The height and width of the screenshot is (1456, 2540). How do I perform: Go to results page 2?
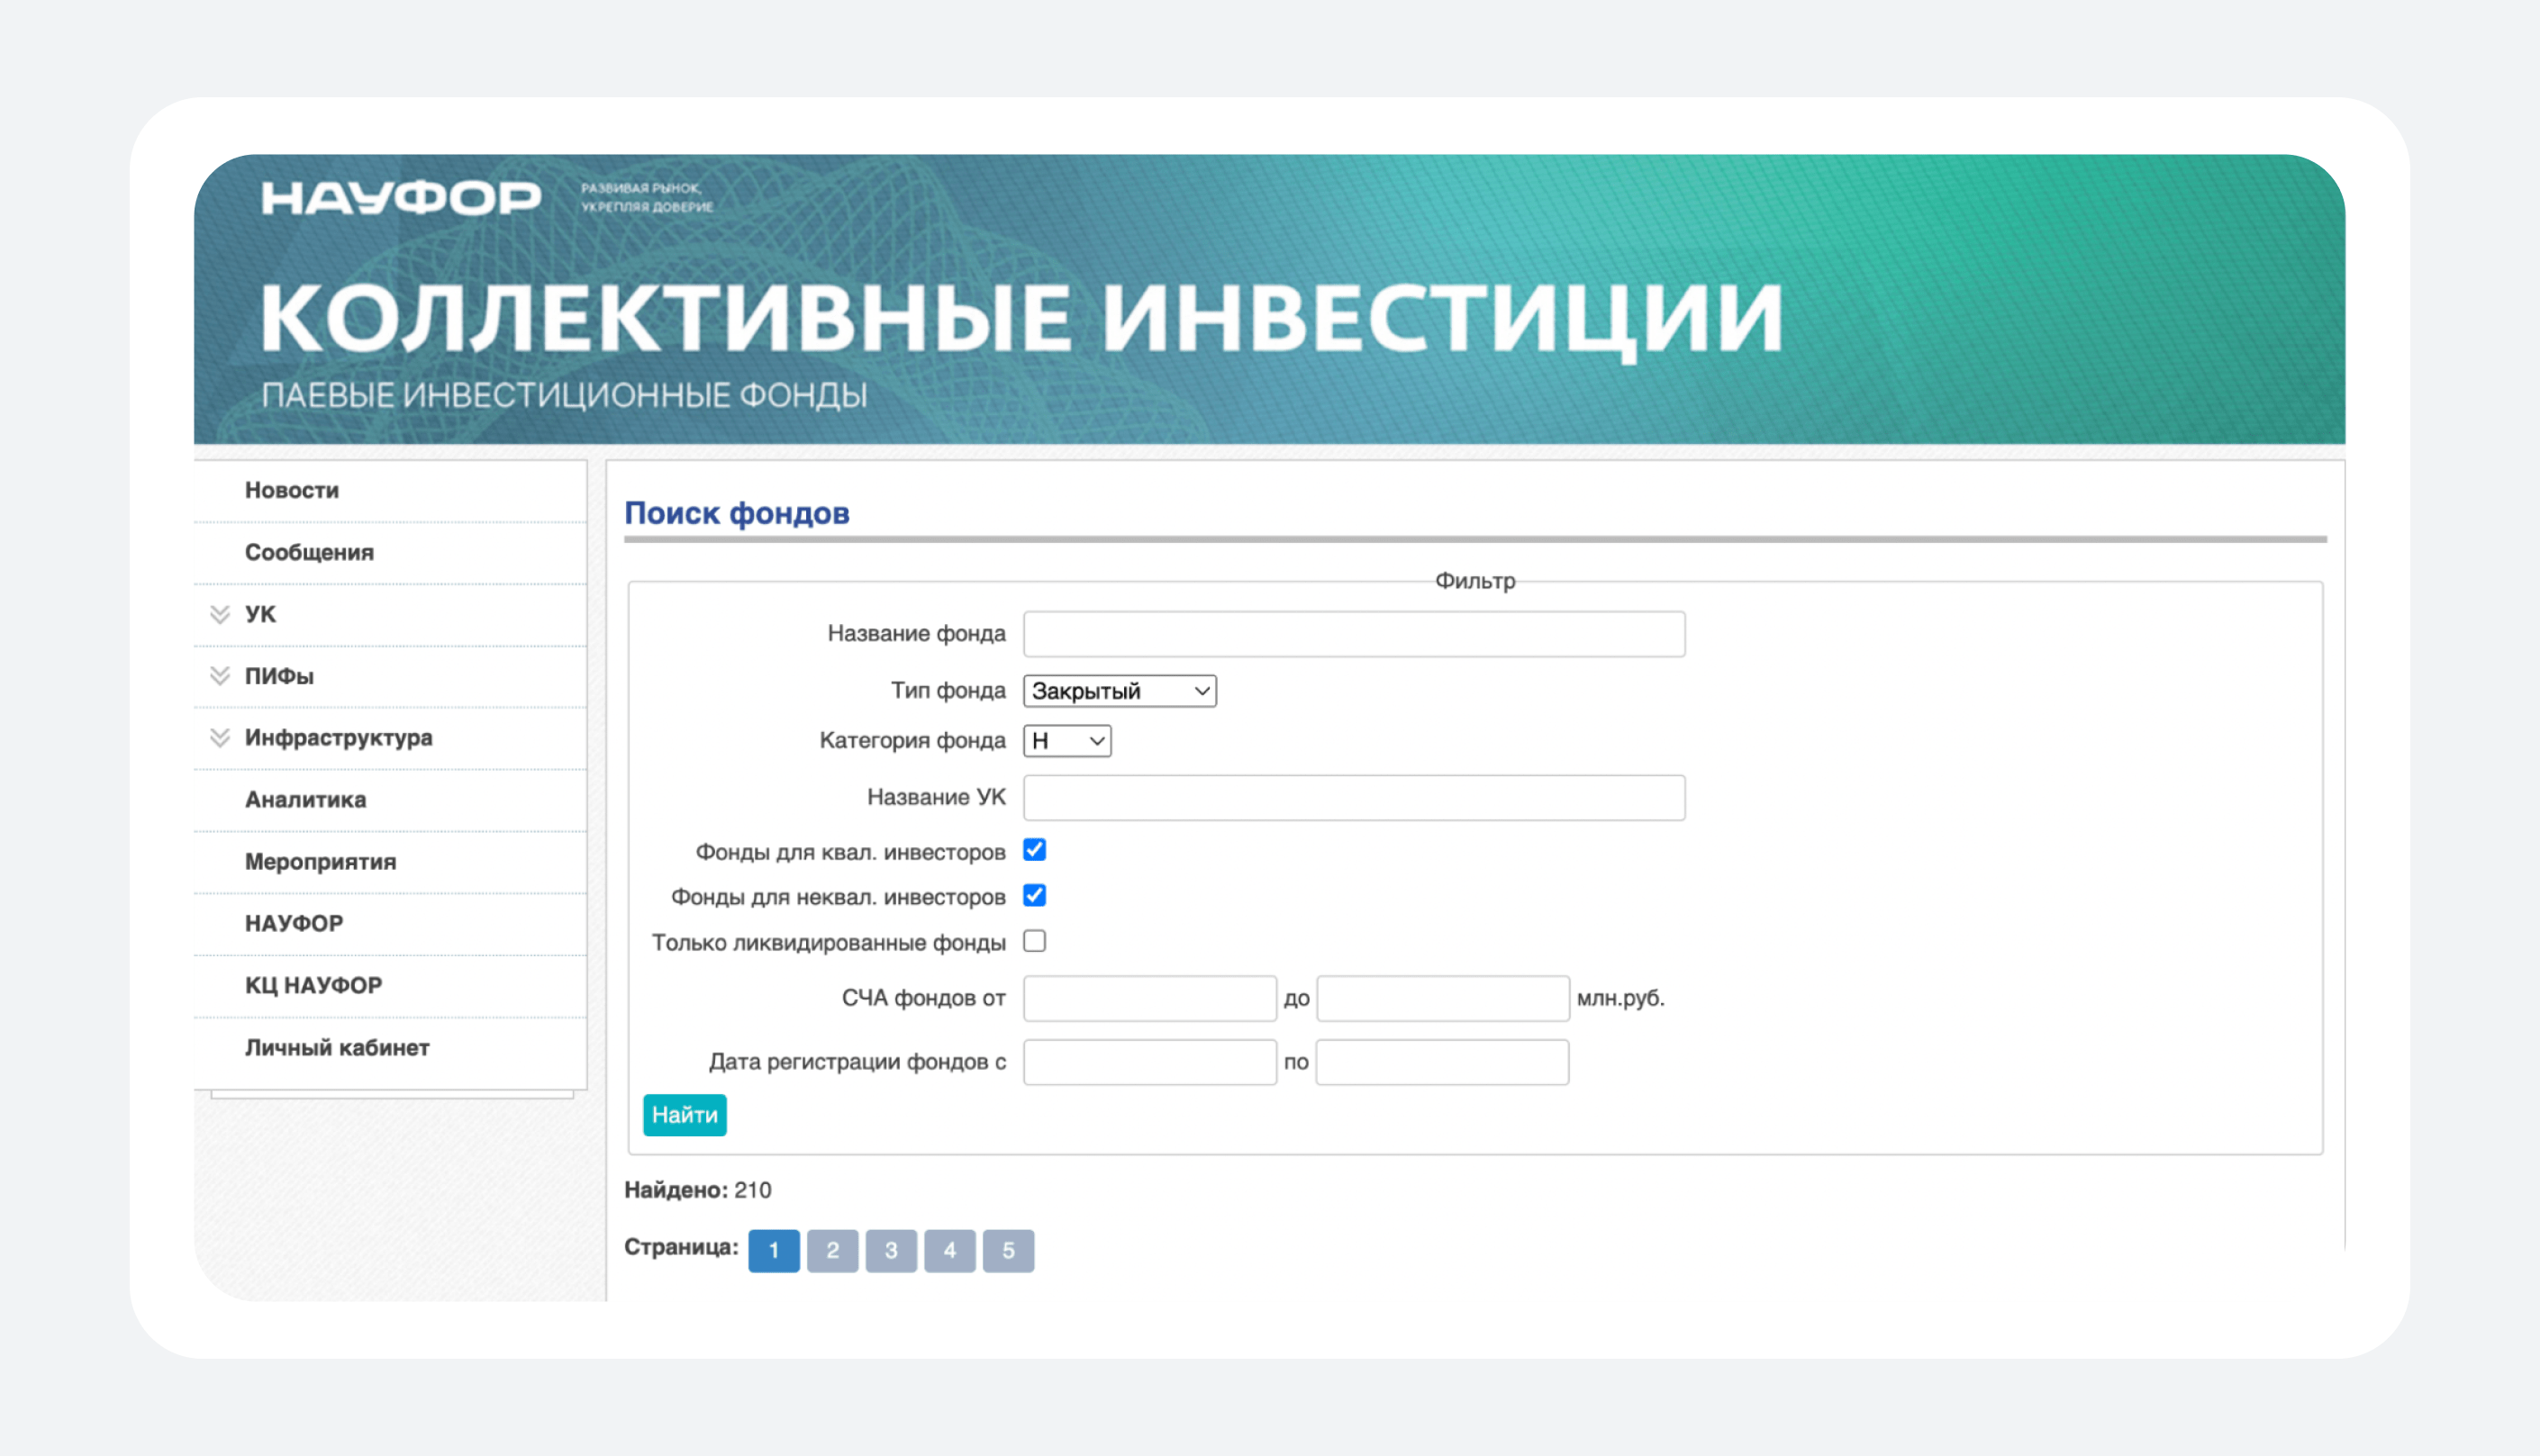(x=833, y=1251)
